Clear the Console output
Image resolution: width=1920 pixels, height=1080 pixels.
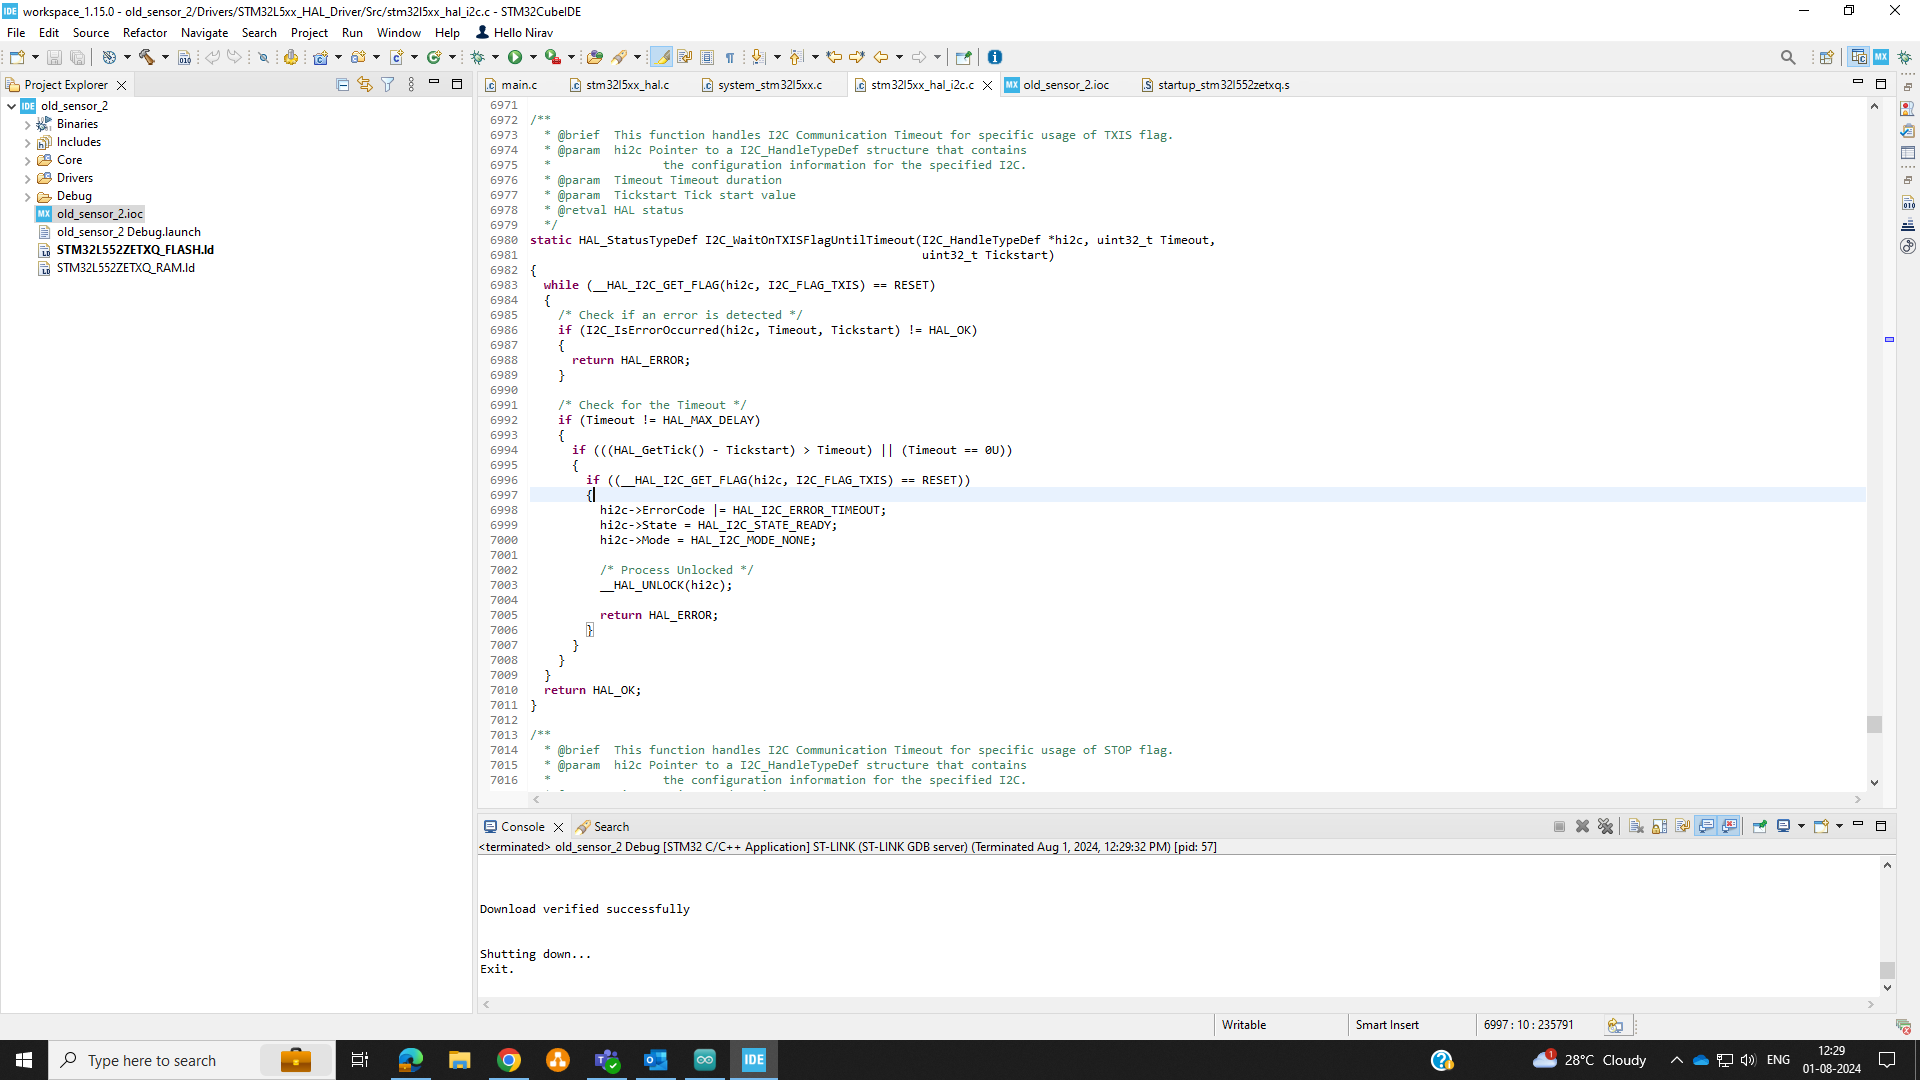[1635, 826]
